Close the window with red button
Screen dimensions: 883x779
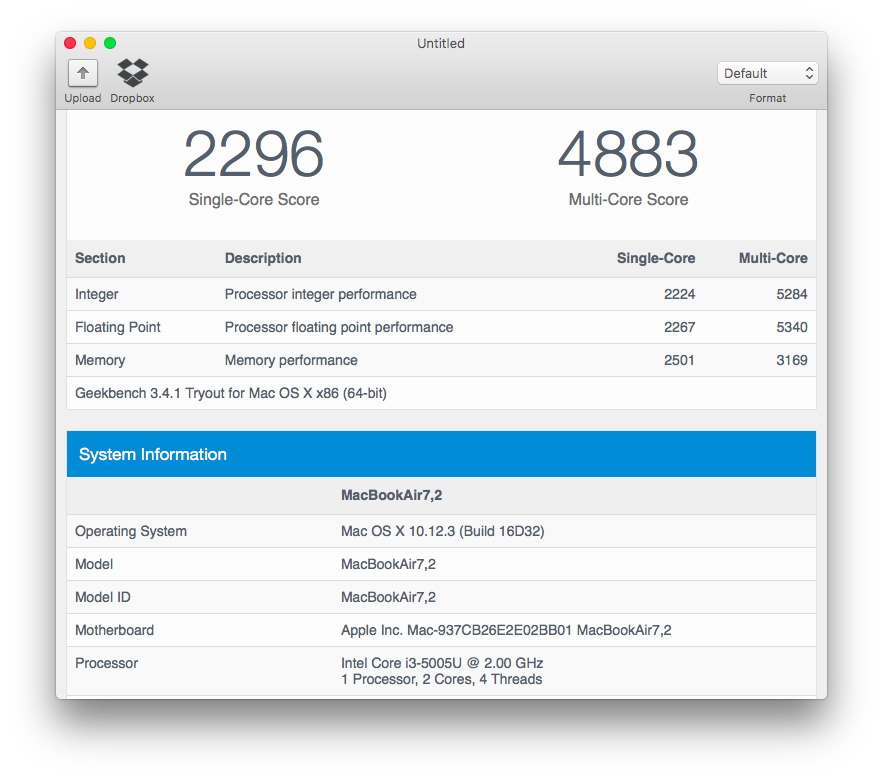point(70,43)
